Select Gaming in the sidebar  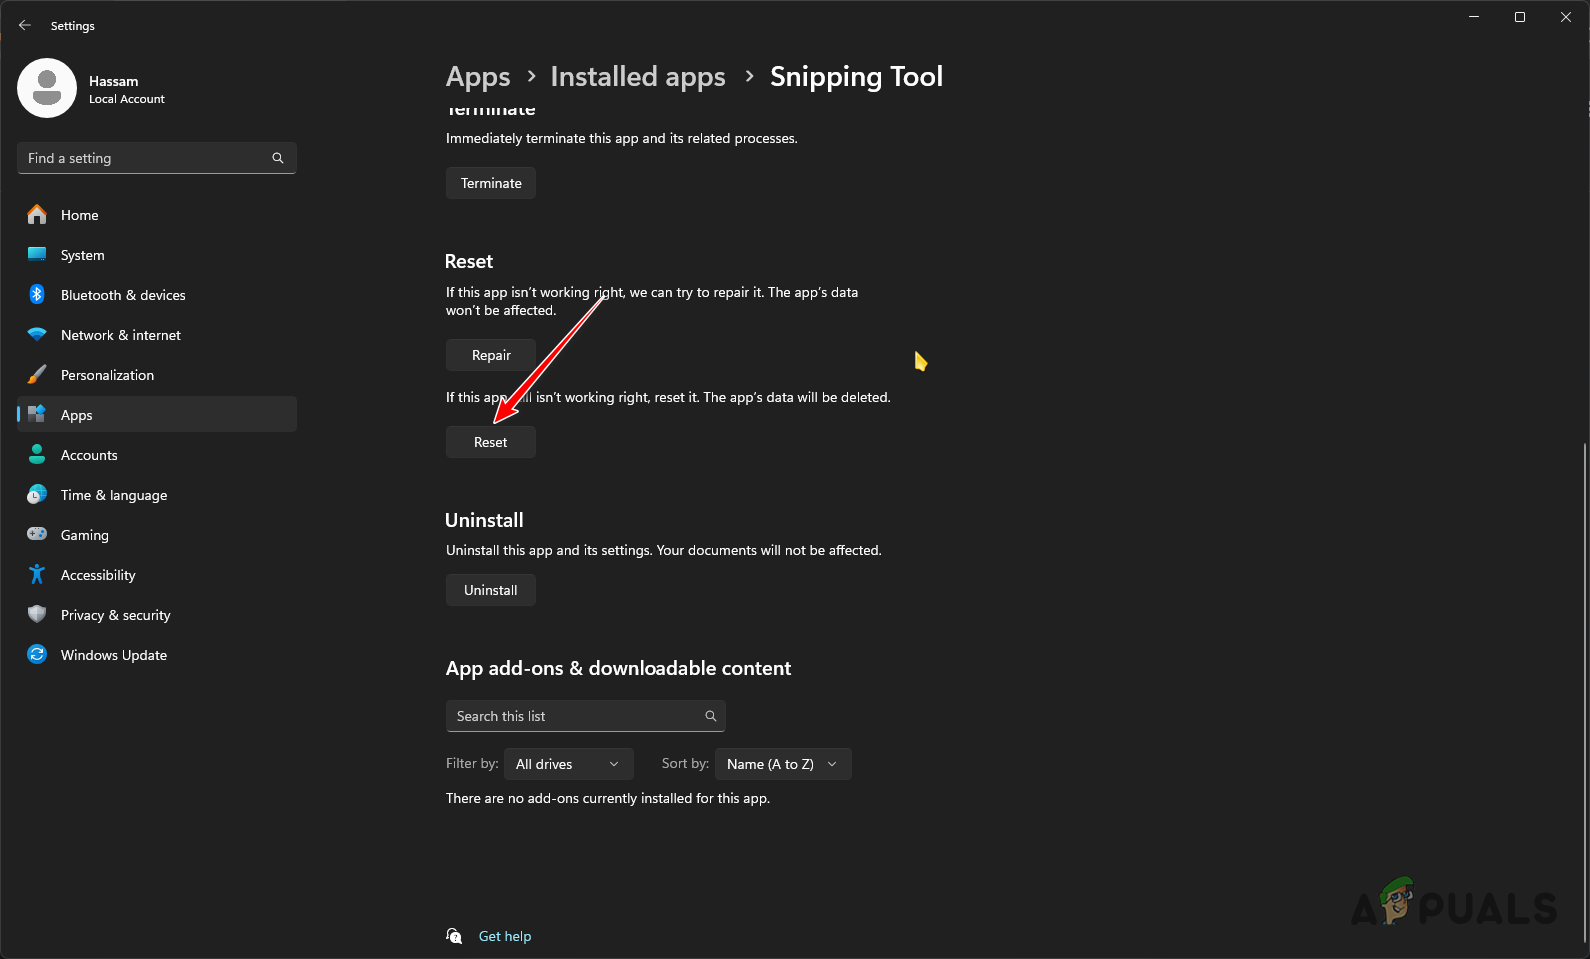click(x=157, y=535)
